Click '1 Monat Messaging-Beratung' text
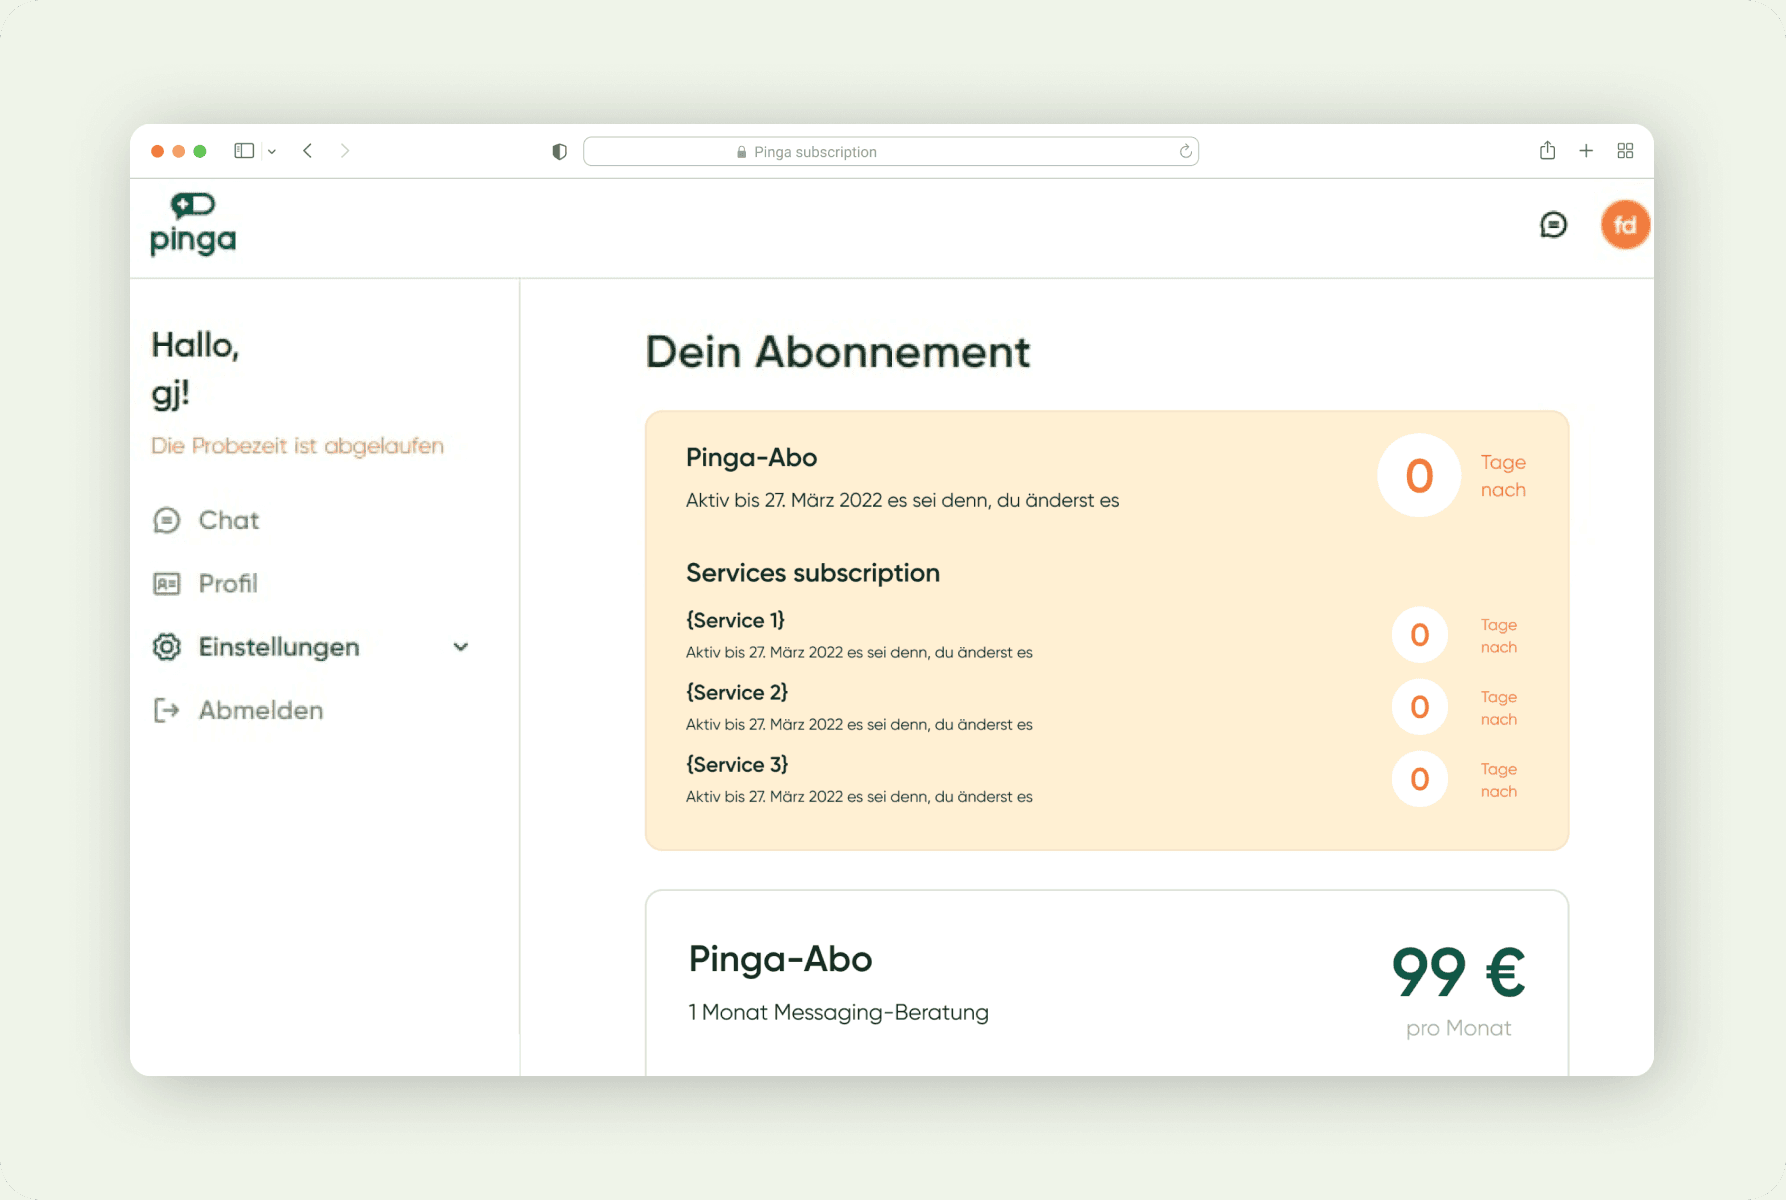The height and width of the screenshot is (1200, 1786). point(839,1012)
